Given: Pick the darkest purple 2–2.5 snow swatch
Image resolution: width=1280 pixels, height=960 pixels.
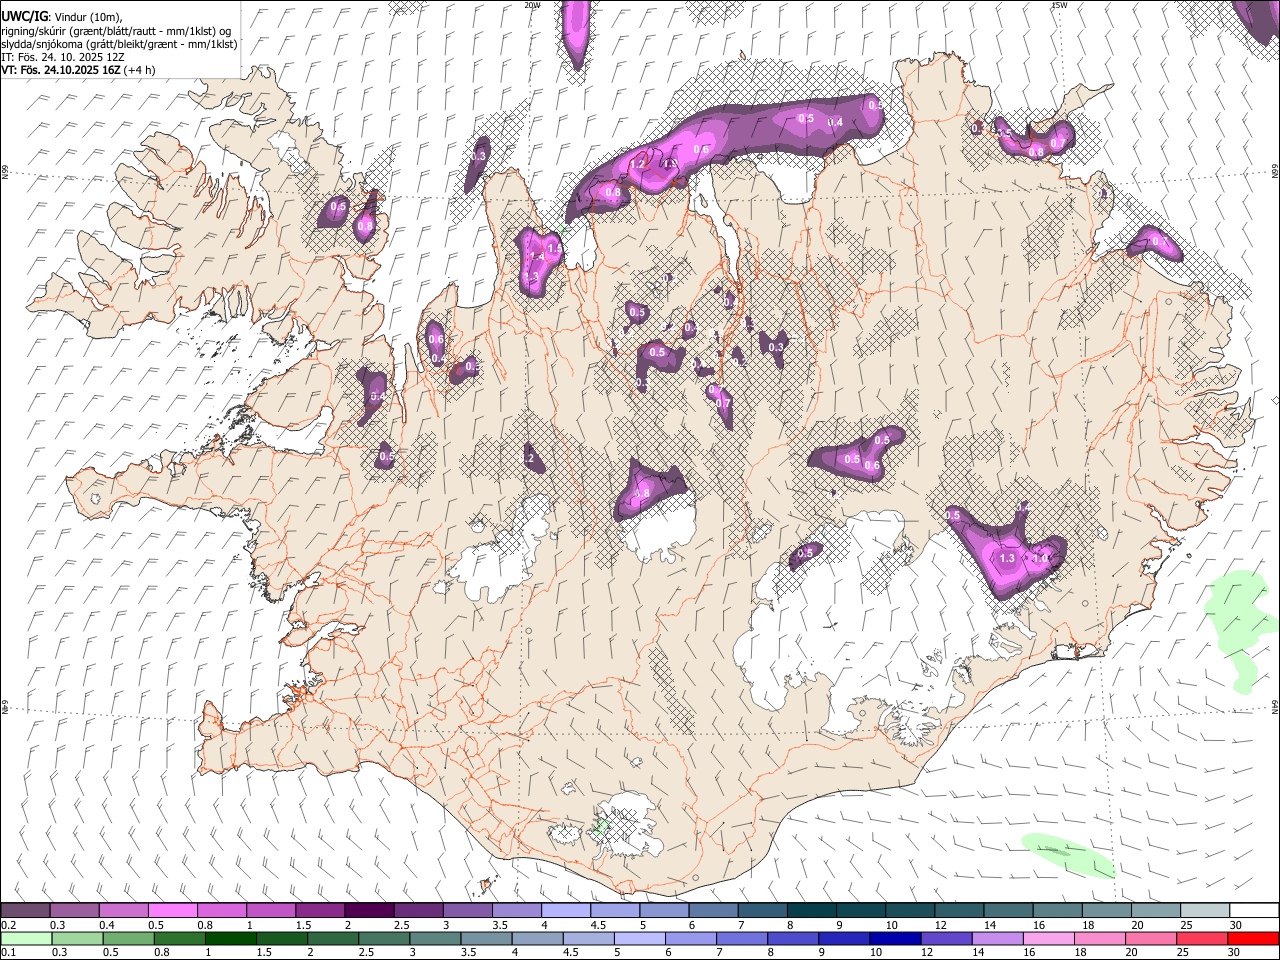Looking at the screenshot, I should [370, 910].
